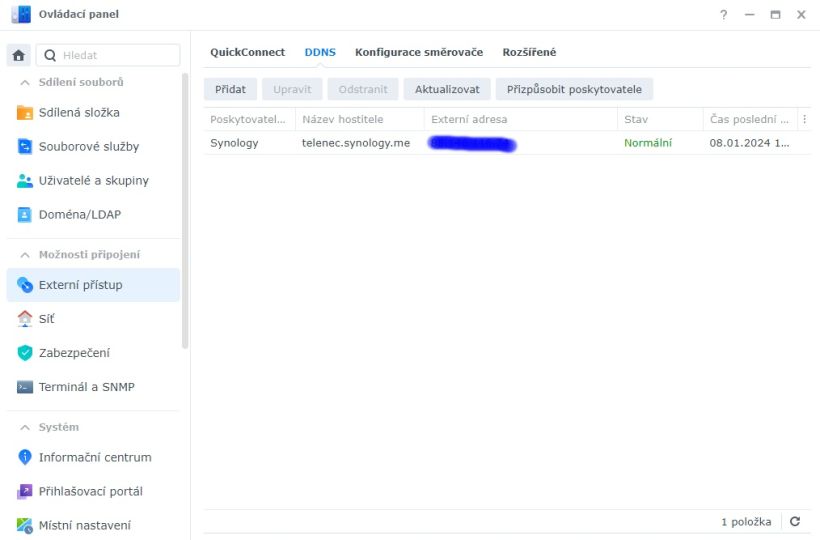Click the Home icon in sidebar
This screenshot has width=820, height=540.
[x=20, y=56]
